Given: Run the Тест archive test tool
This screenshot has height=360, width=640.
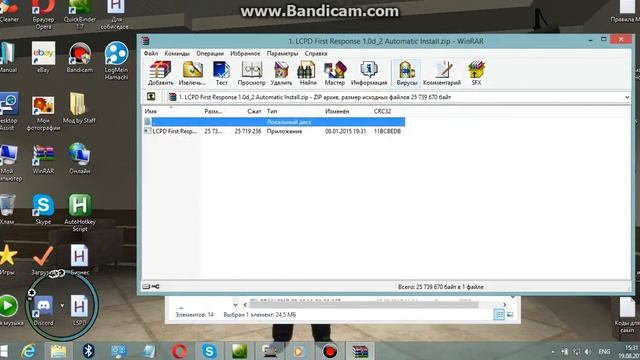Looking at the screenshot, I should click(x=221, y=73).
